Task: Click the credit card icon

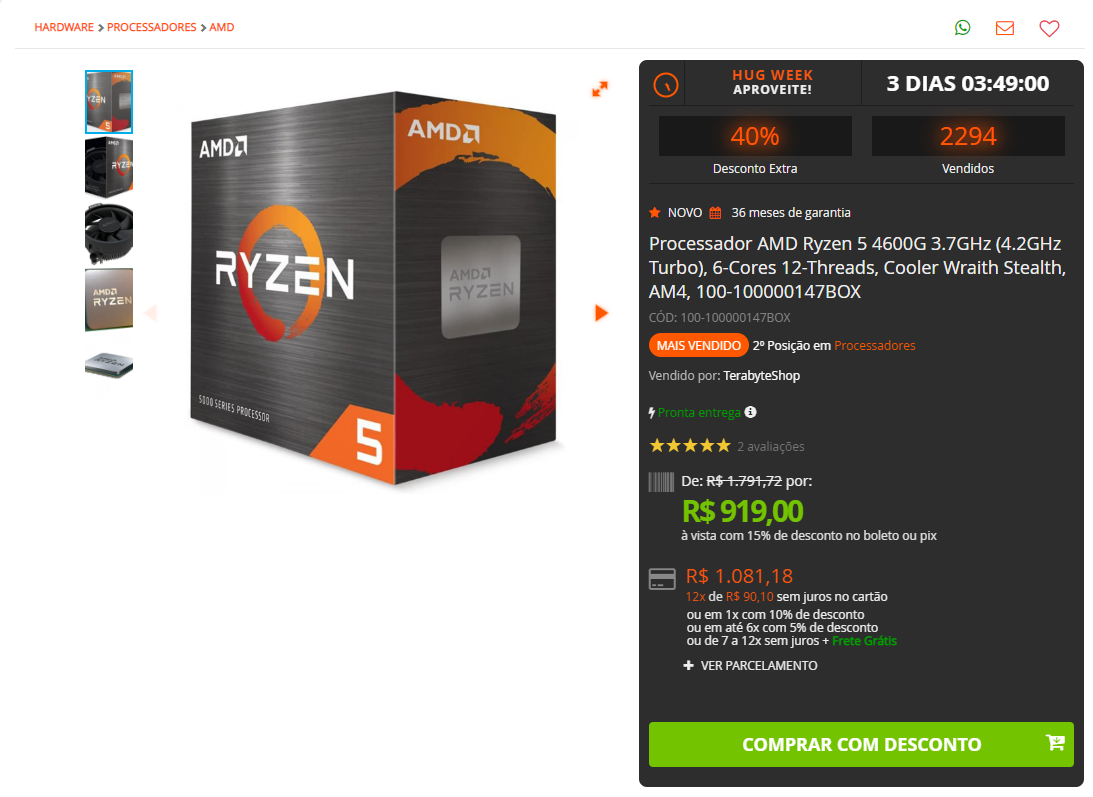Action: (662, 579)
